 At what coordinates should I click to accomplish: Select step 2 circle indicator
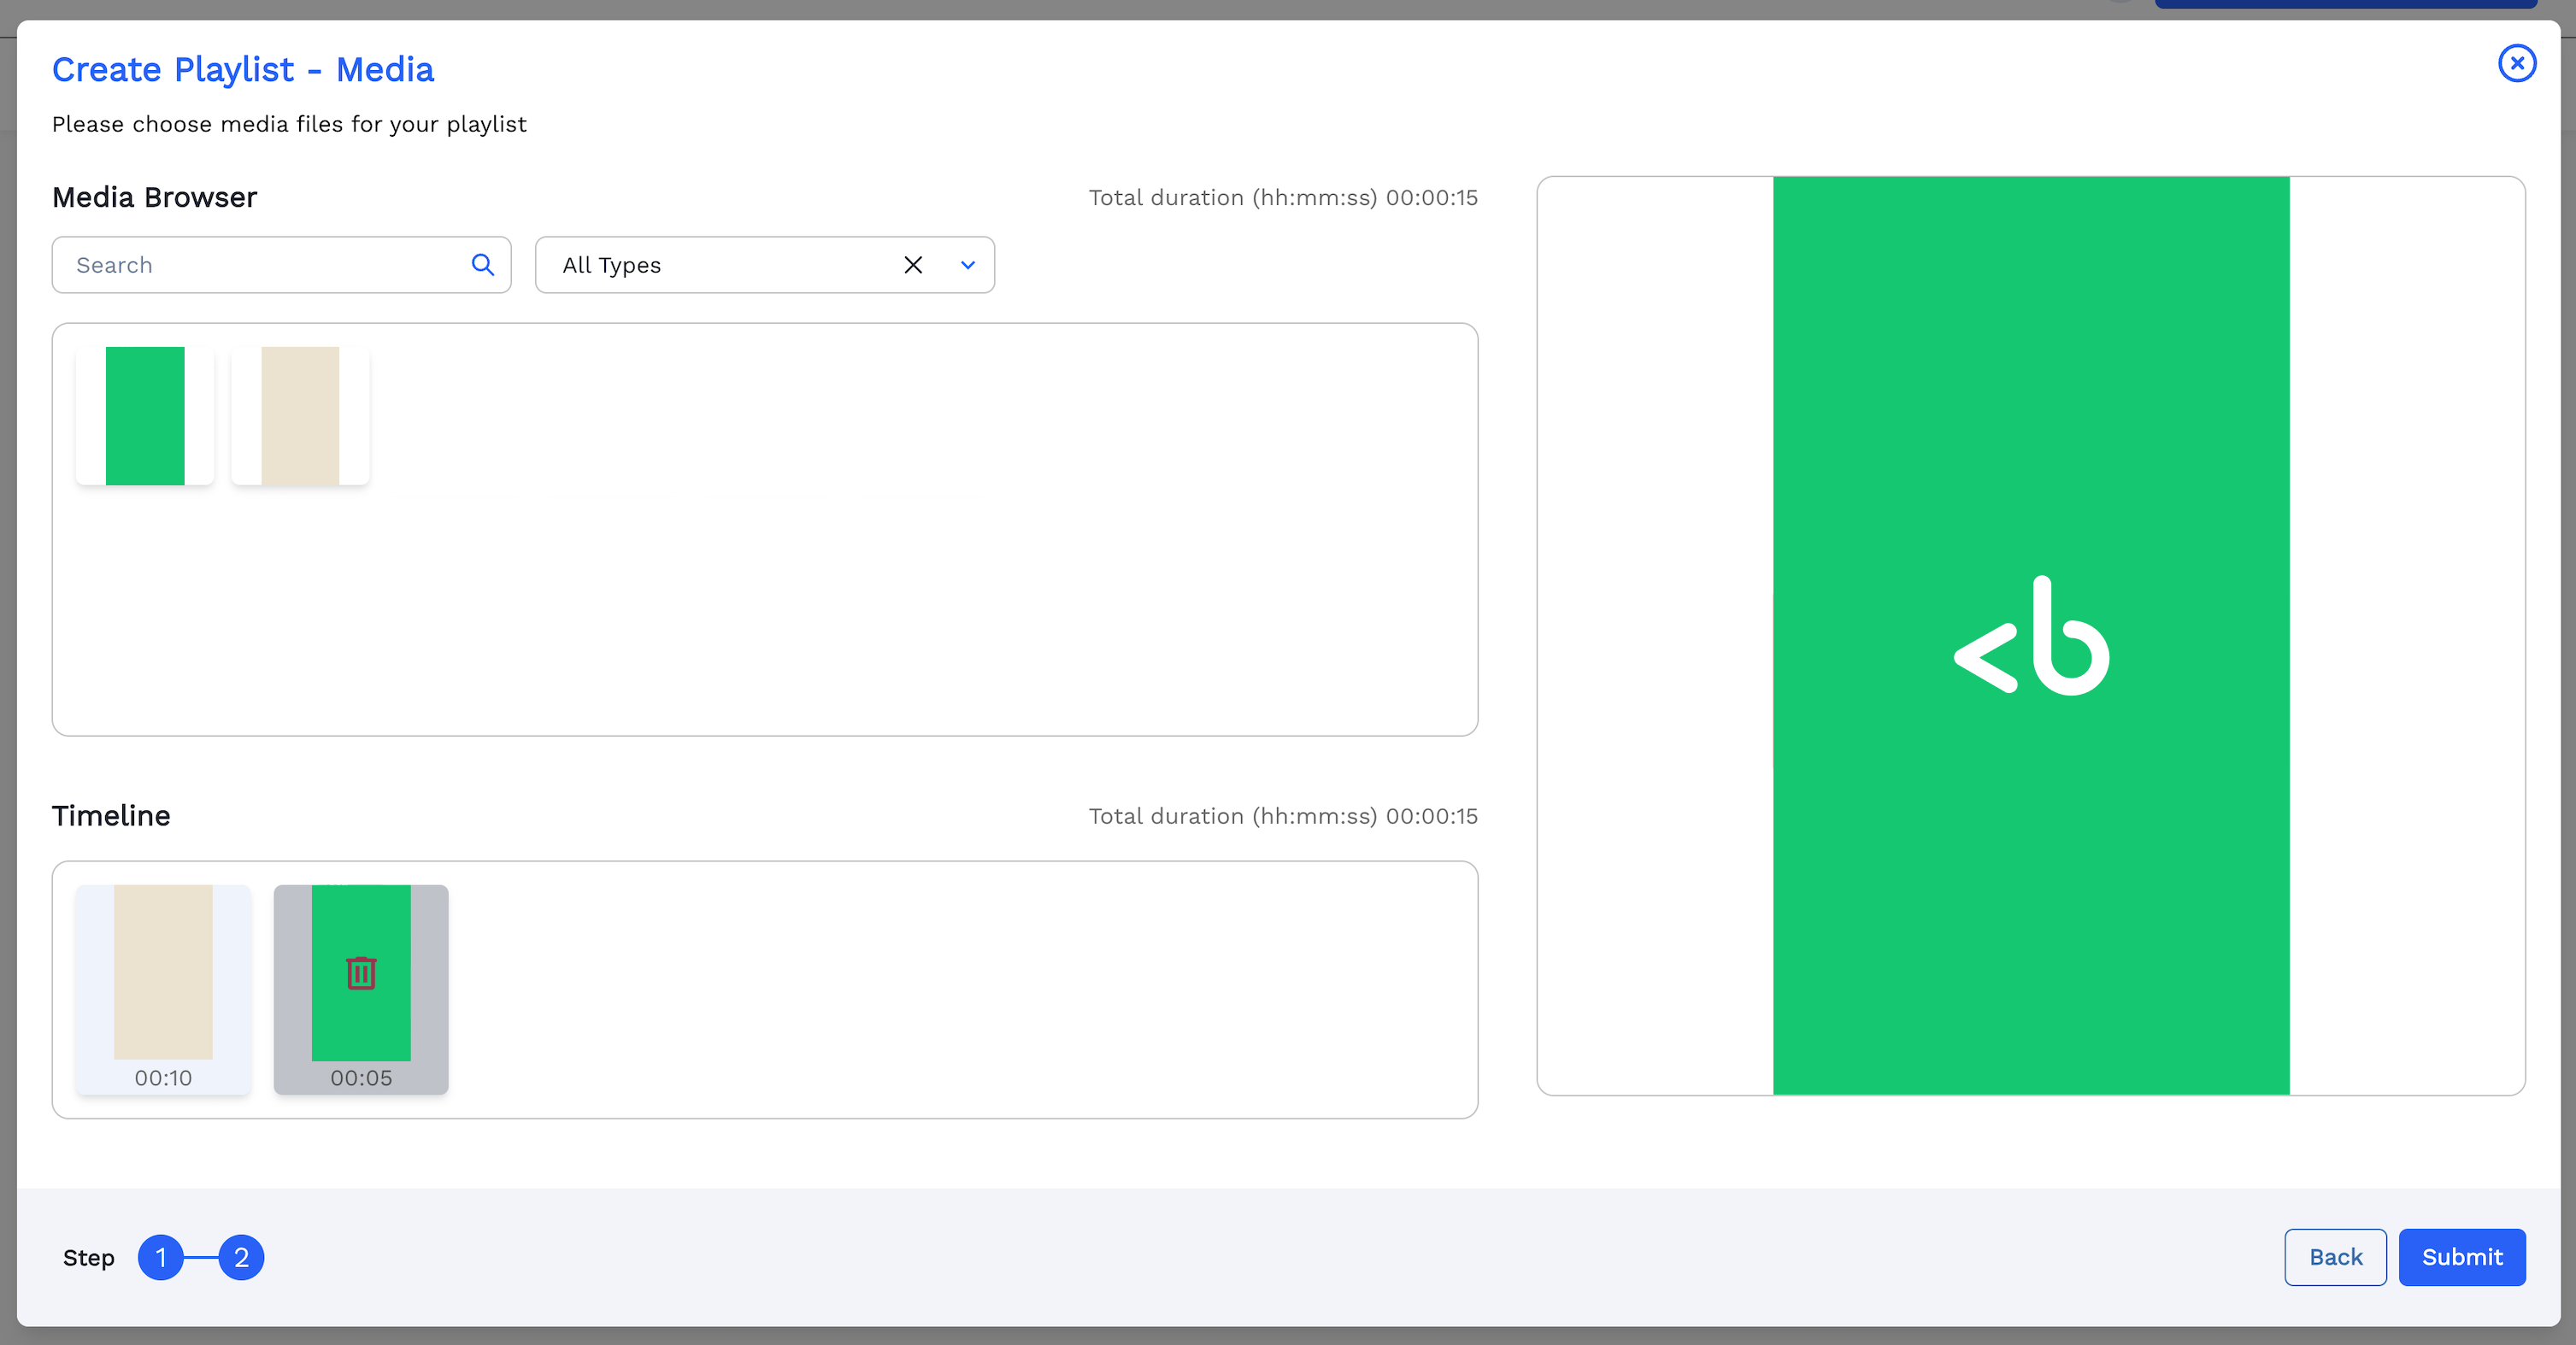(x=241, y=1257)
